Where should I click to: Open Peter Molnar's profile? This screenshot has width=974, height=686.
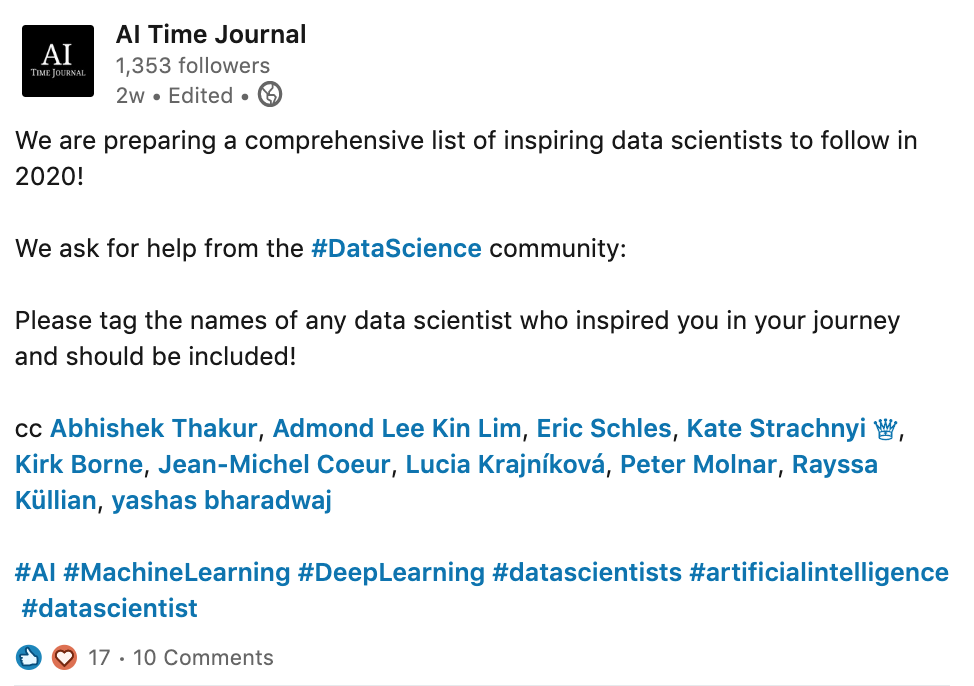[x=698, y=465]
